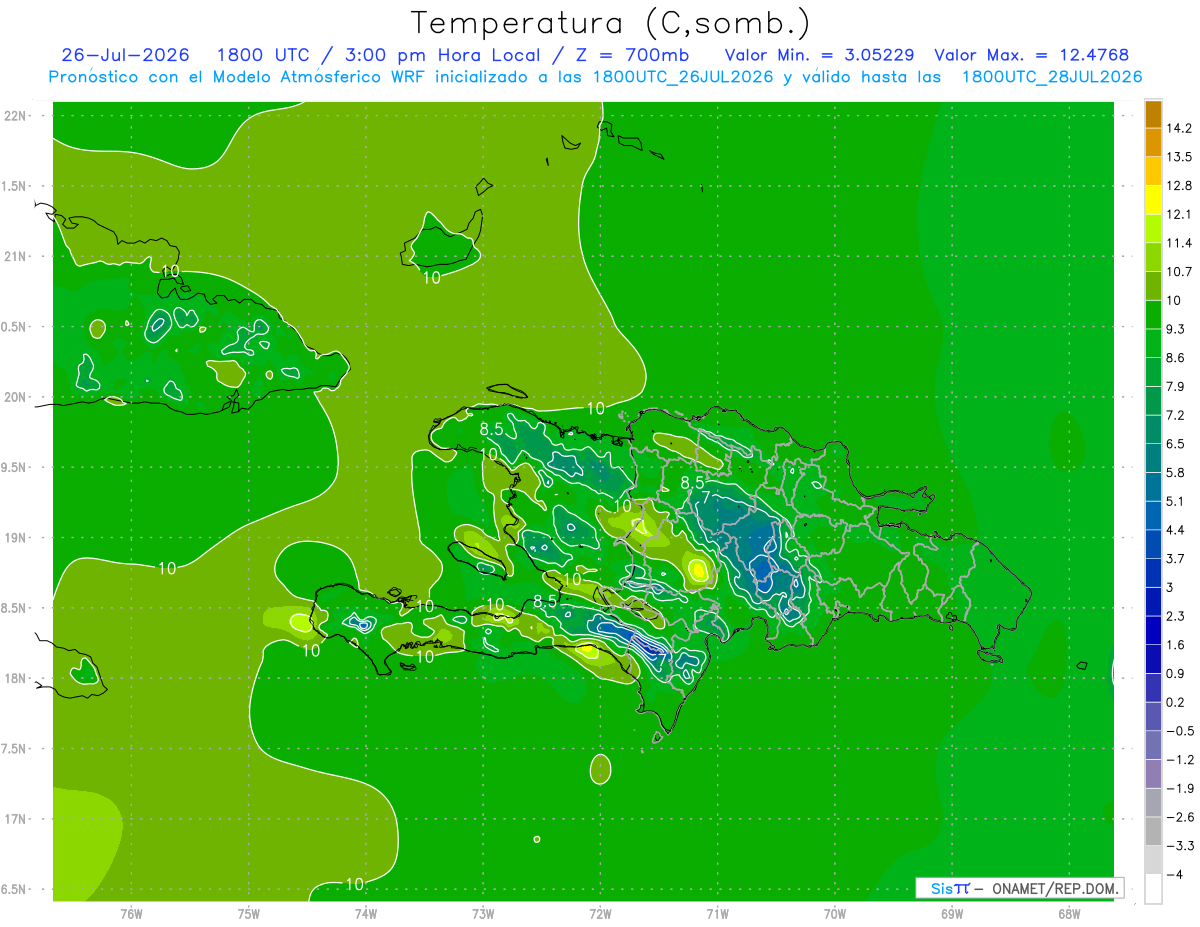Click the "-3.3" color scale label
Viewport: 1200px width, 927px height.
pyautogui.click(x=1181, y=846)
